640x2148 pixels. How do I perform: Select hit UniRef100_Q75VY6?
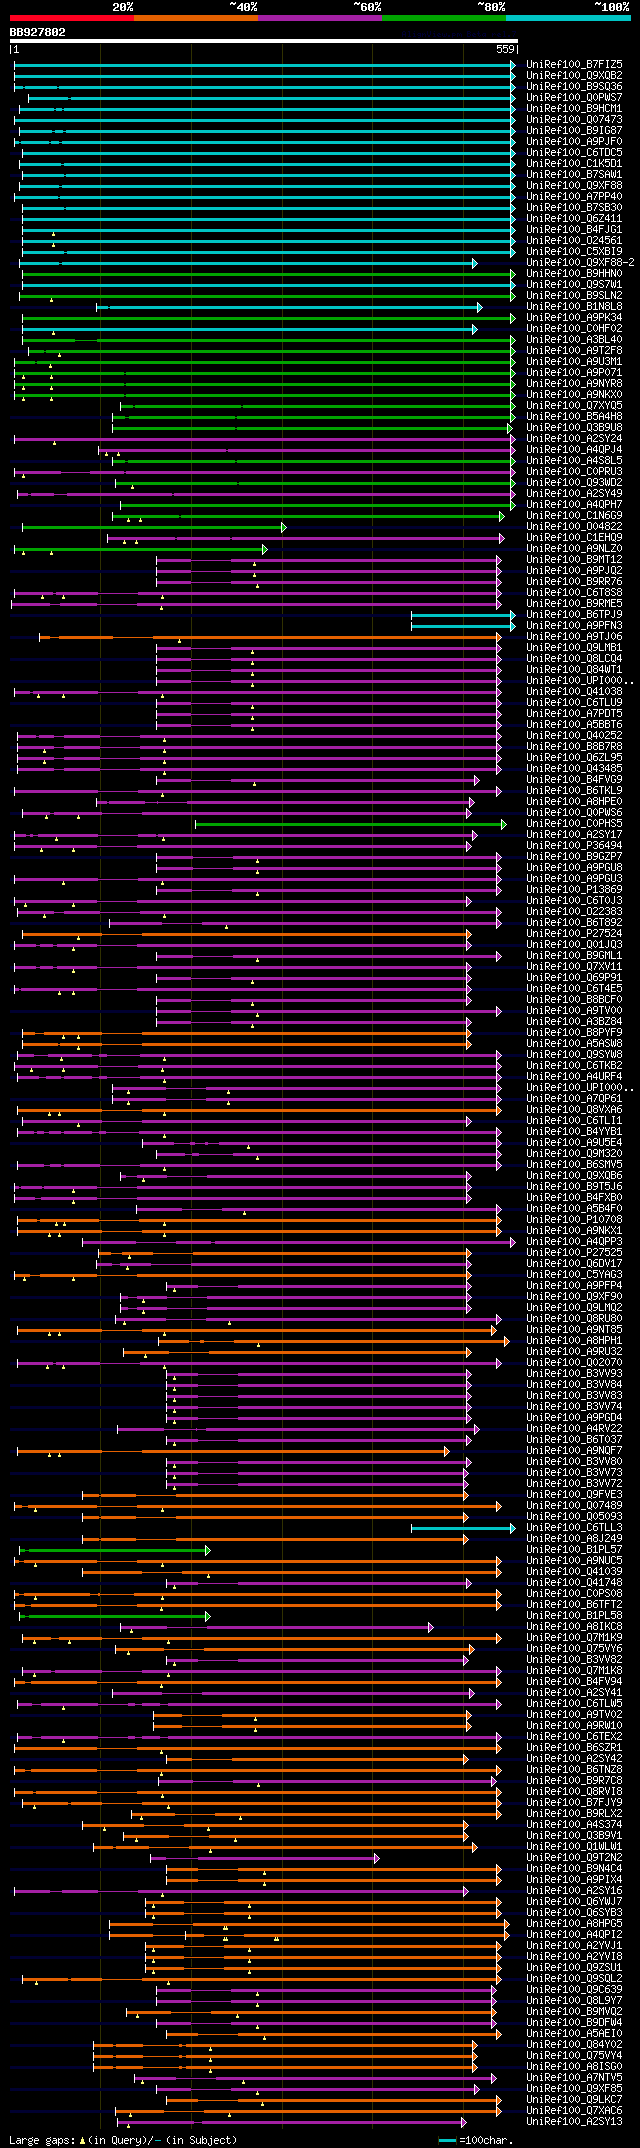click(x=574, y=1648)
